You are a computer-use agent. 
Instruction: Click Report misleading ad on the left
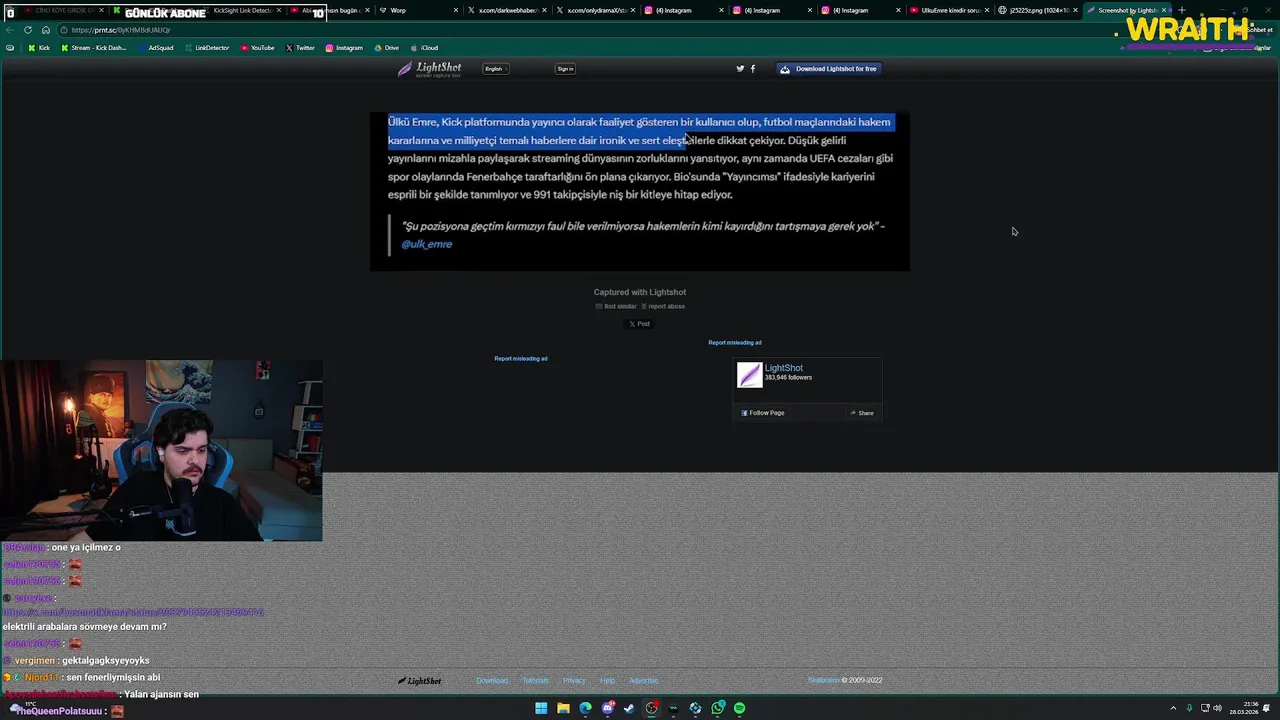point(521,359)
